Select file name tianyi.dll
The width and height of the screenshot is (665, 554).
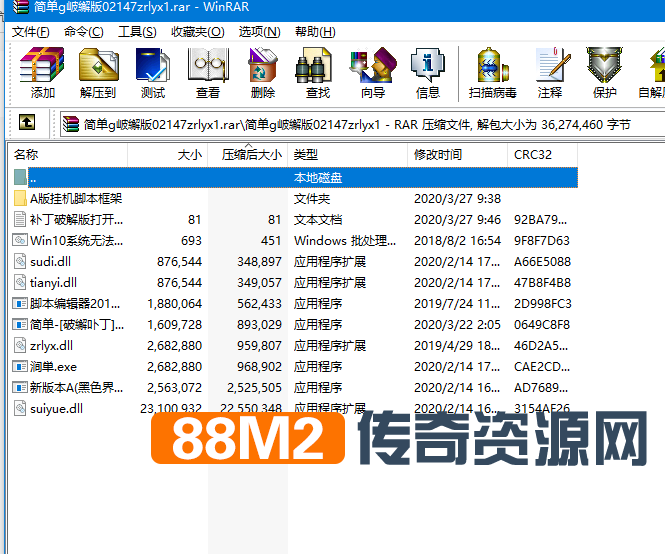(x=53, y=283)
